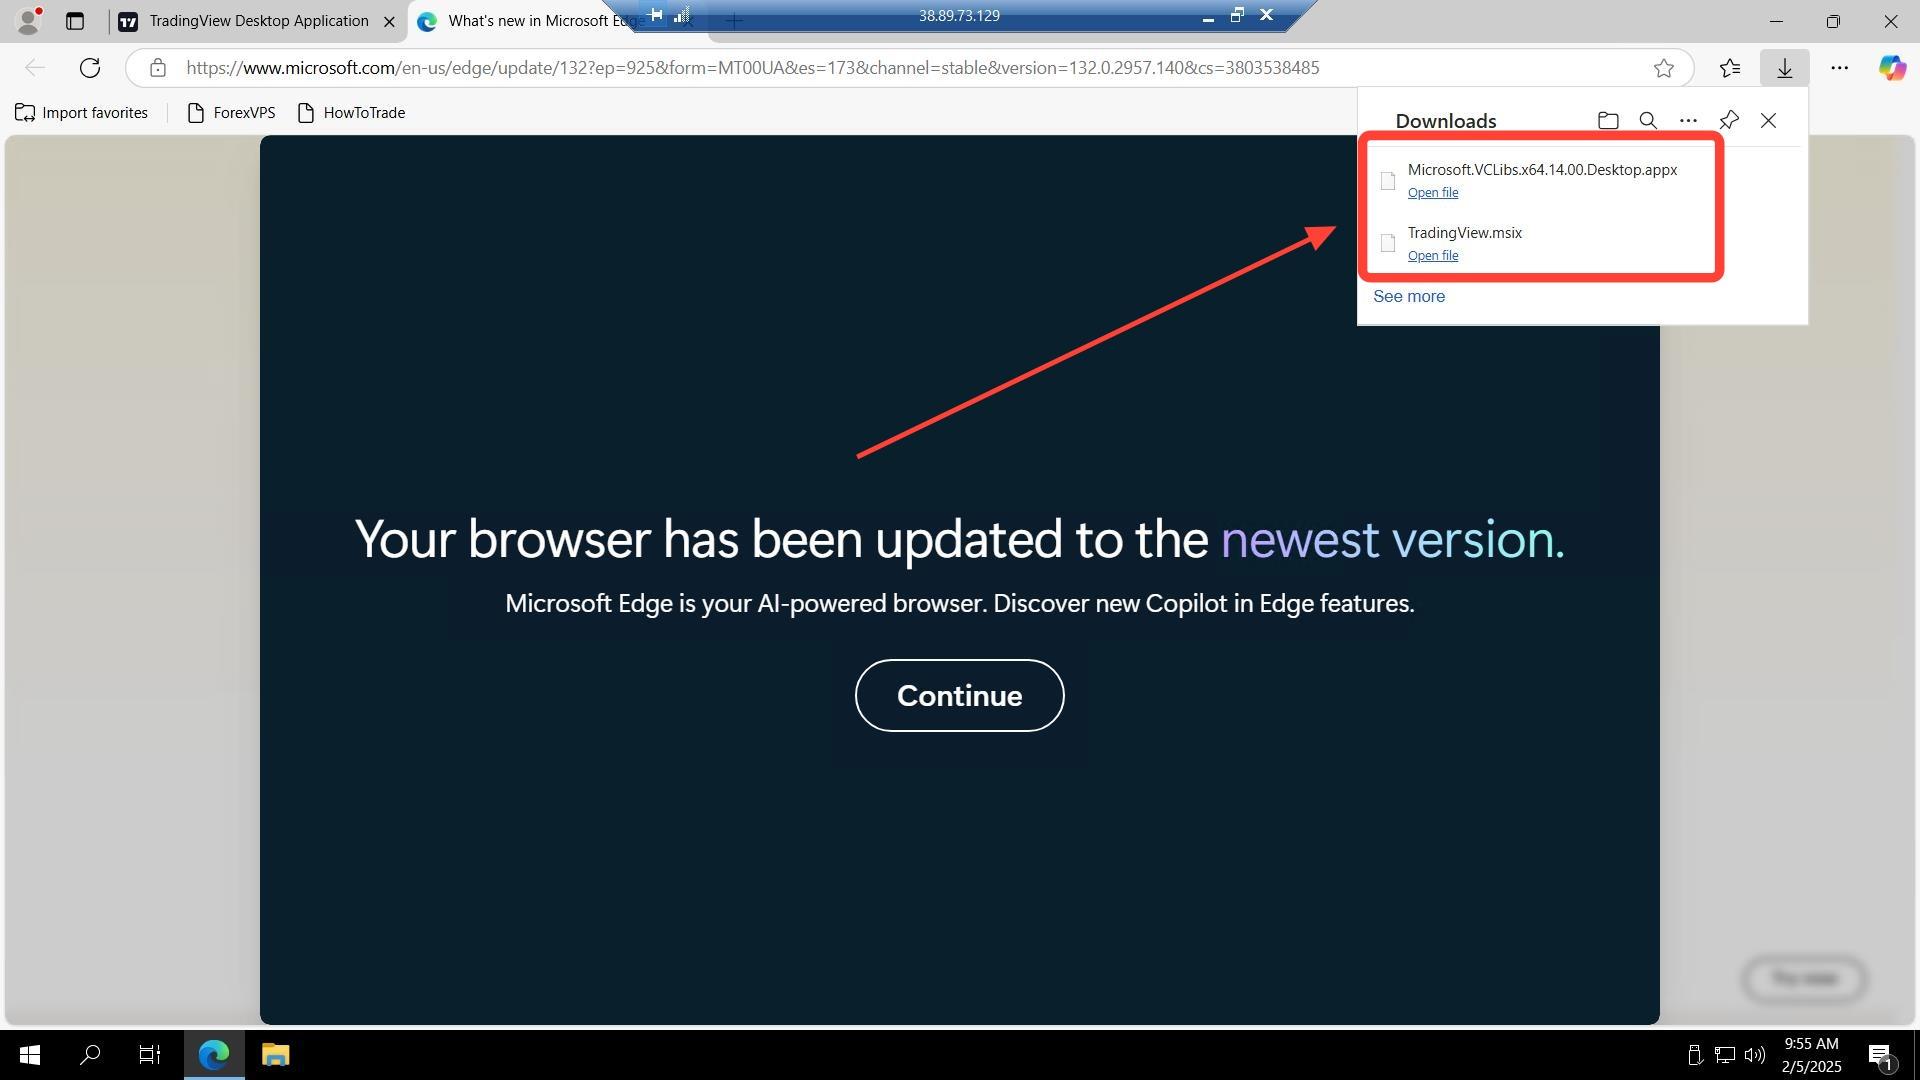Open volume speaker tray icon

[1755, 1056]
